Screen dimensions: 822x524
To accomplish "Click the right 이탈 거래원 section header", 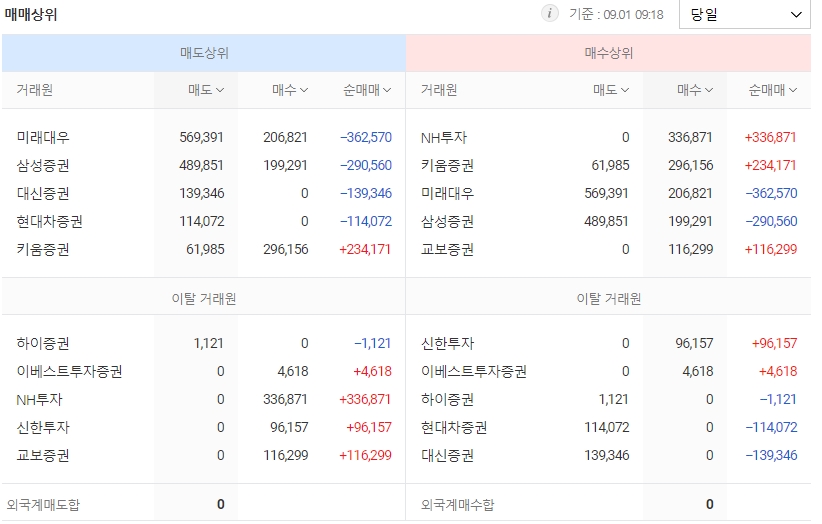I will 609,299.
